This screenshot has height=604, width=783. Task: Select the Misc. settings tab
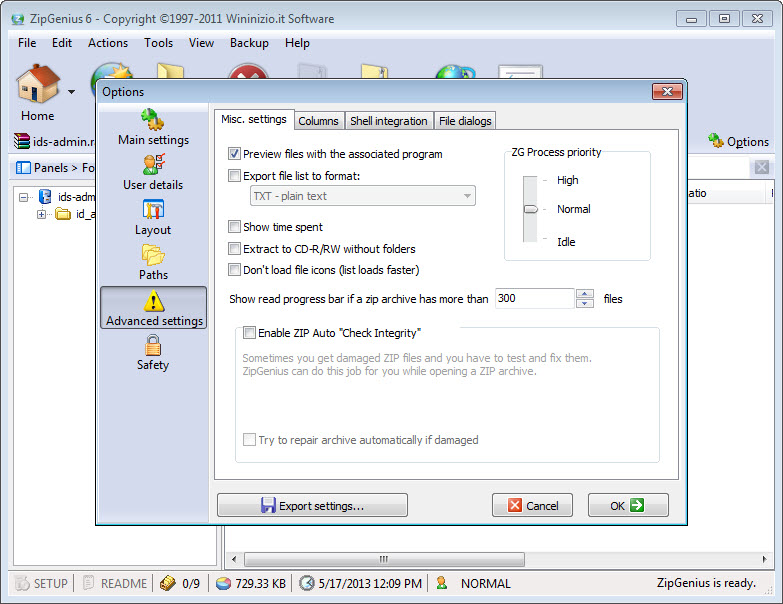254,119
